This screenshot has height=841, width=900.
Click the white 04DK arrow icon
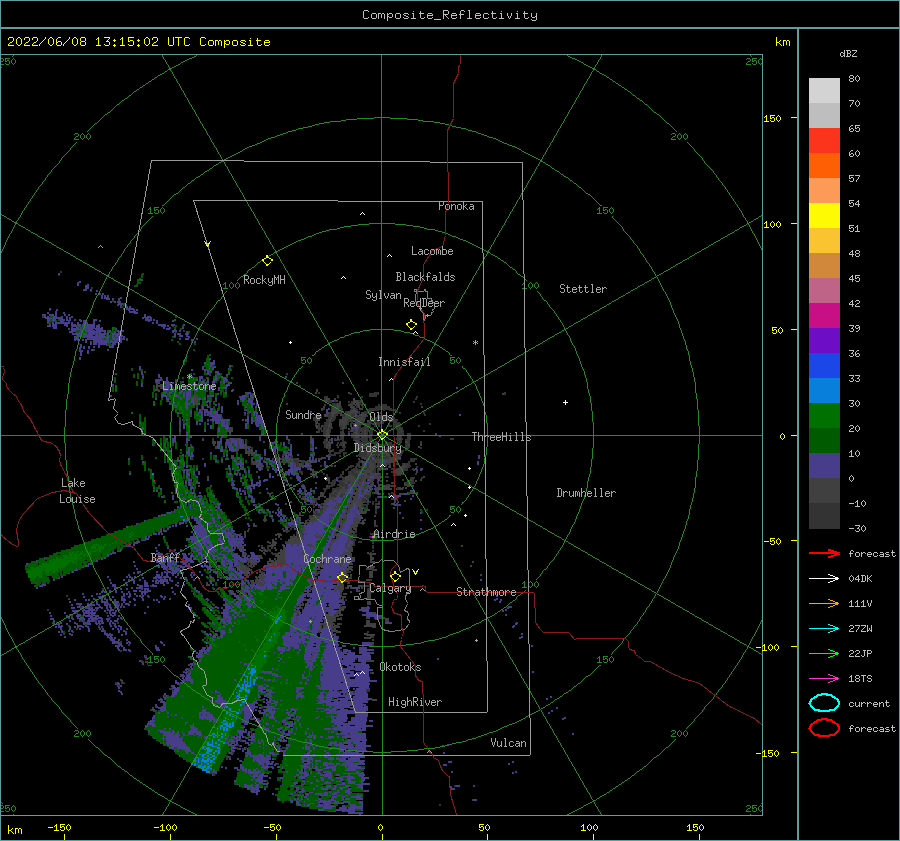point(824,579)
